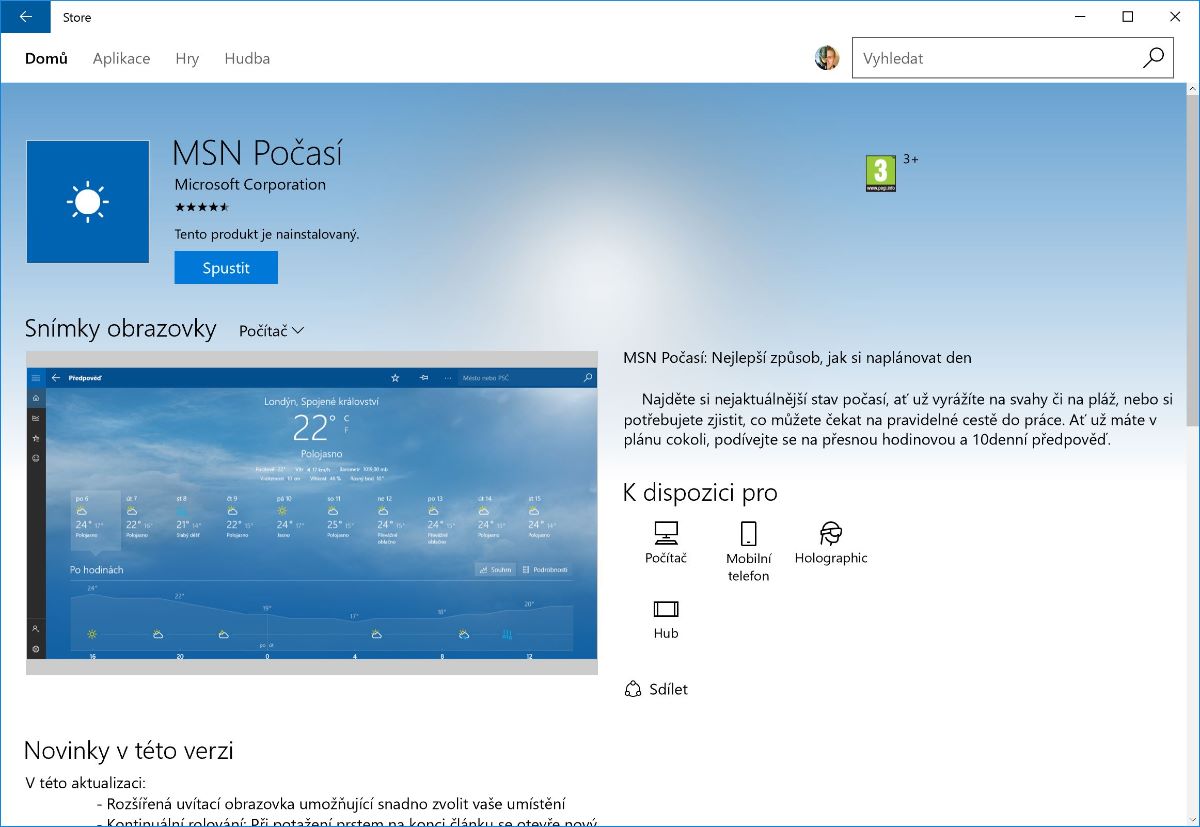The height and width of the screenshot is (827, 1200).
Task: Click the PEGI 3 rating badge
Action: pos(880,174)
